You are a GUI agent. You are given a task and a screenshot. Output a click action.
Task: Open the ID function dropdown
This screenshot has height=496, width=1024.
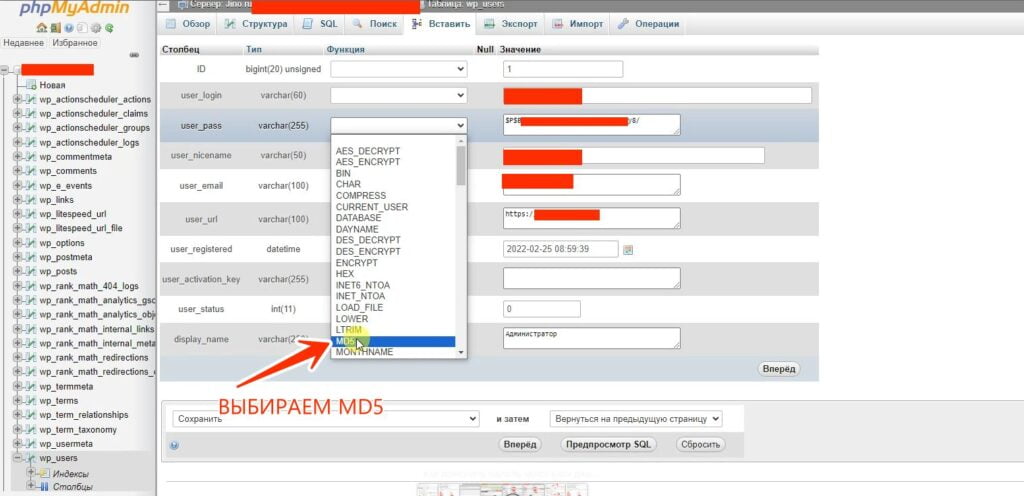pos(398,69)
